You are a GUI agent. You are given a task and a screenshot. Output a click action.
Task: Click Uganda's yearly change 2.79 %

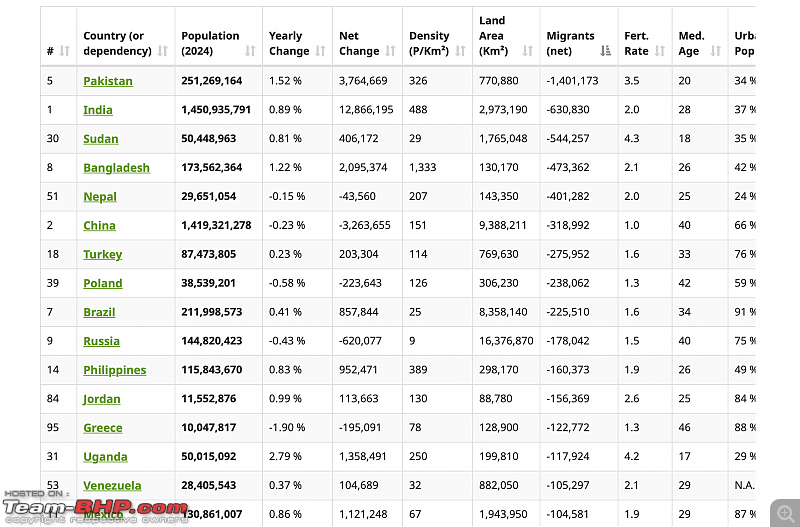click(x=285, y=457)
